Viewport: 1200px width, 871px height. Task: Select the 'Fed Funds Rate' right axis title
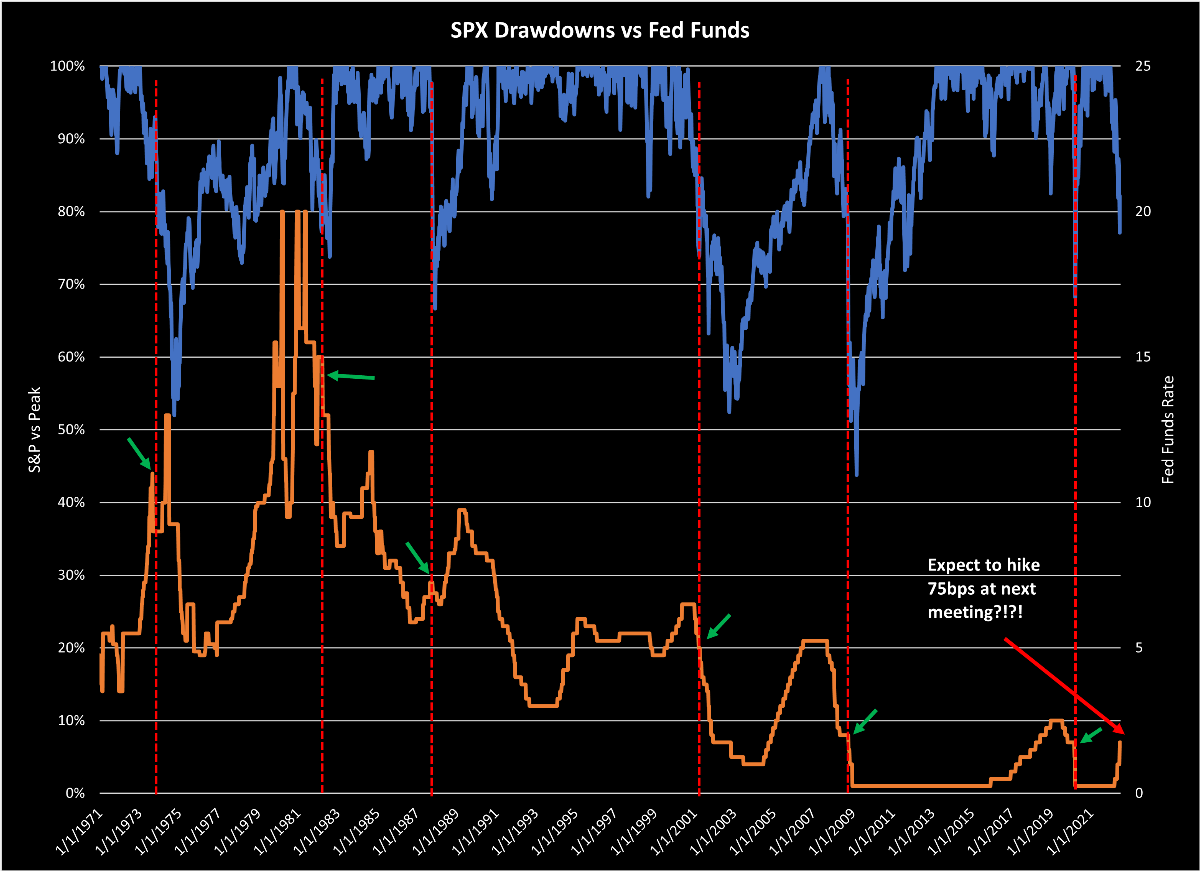[1167, 430]
